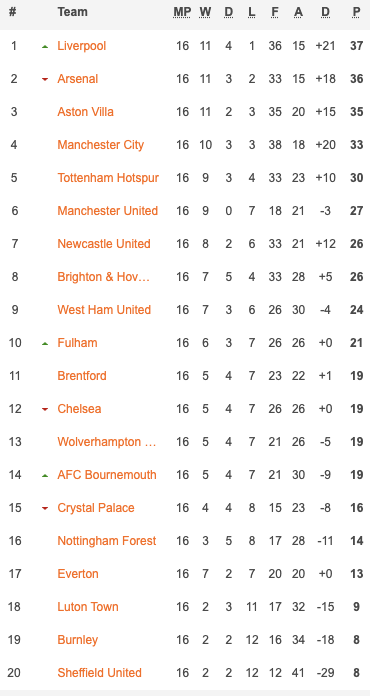Click the red down arrow beside Crystal Palace
Image resolution: width=370 pixels, height=696 pixels.
(44, 508)
